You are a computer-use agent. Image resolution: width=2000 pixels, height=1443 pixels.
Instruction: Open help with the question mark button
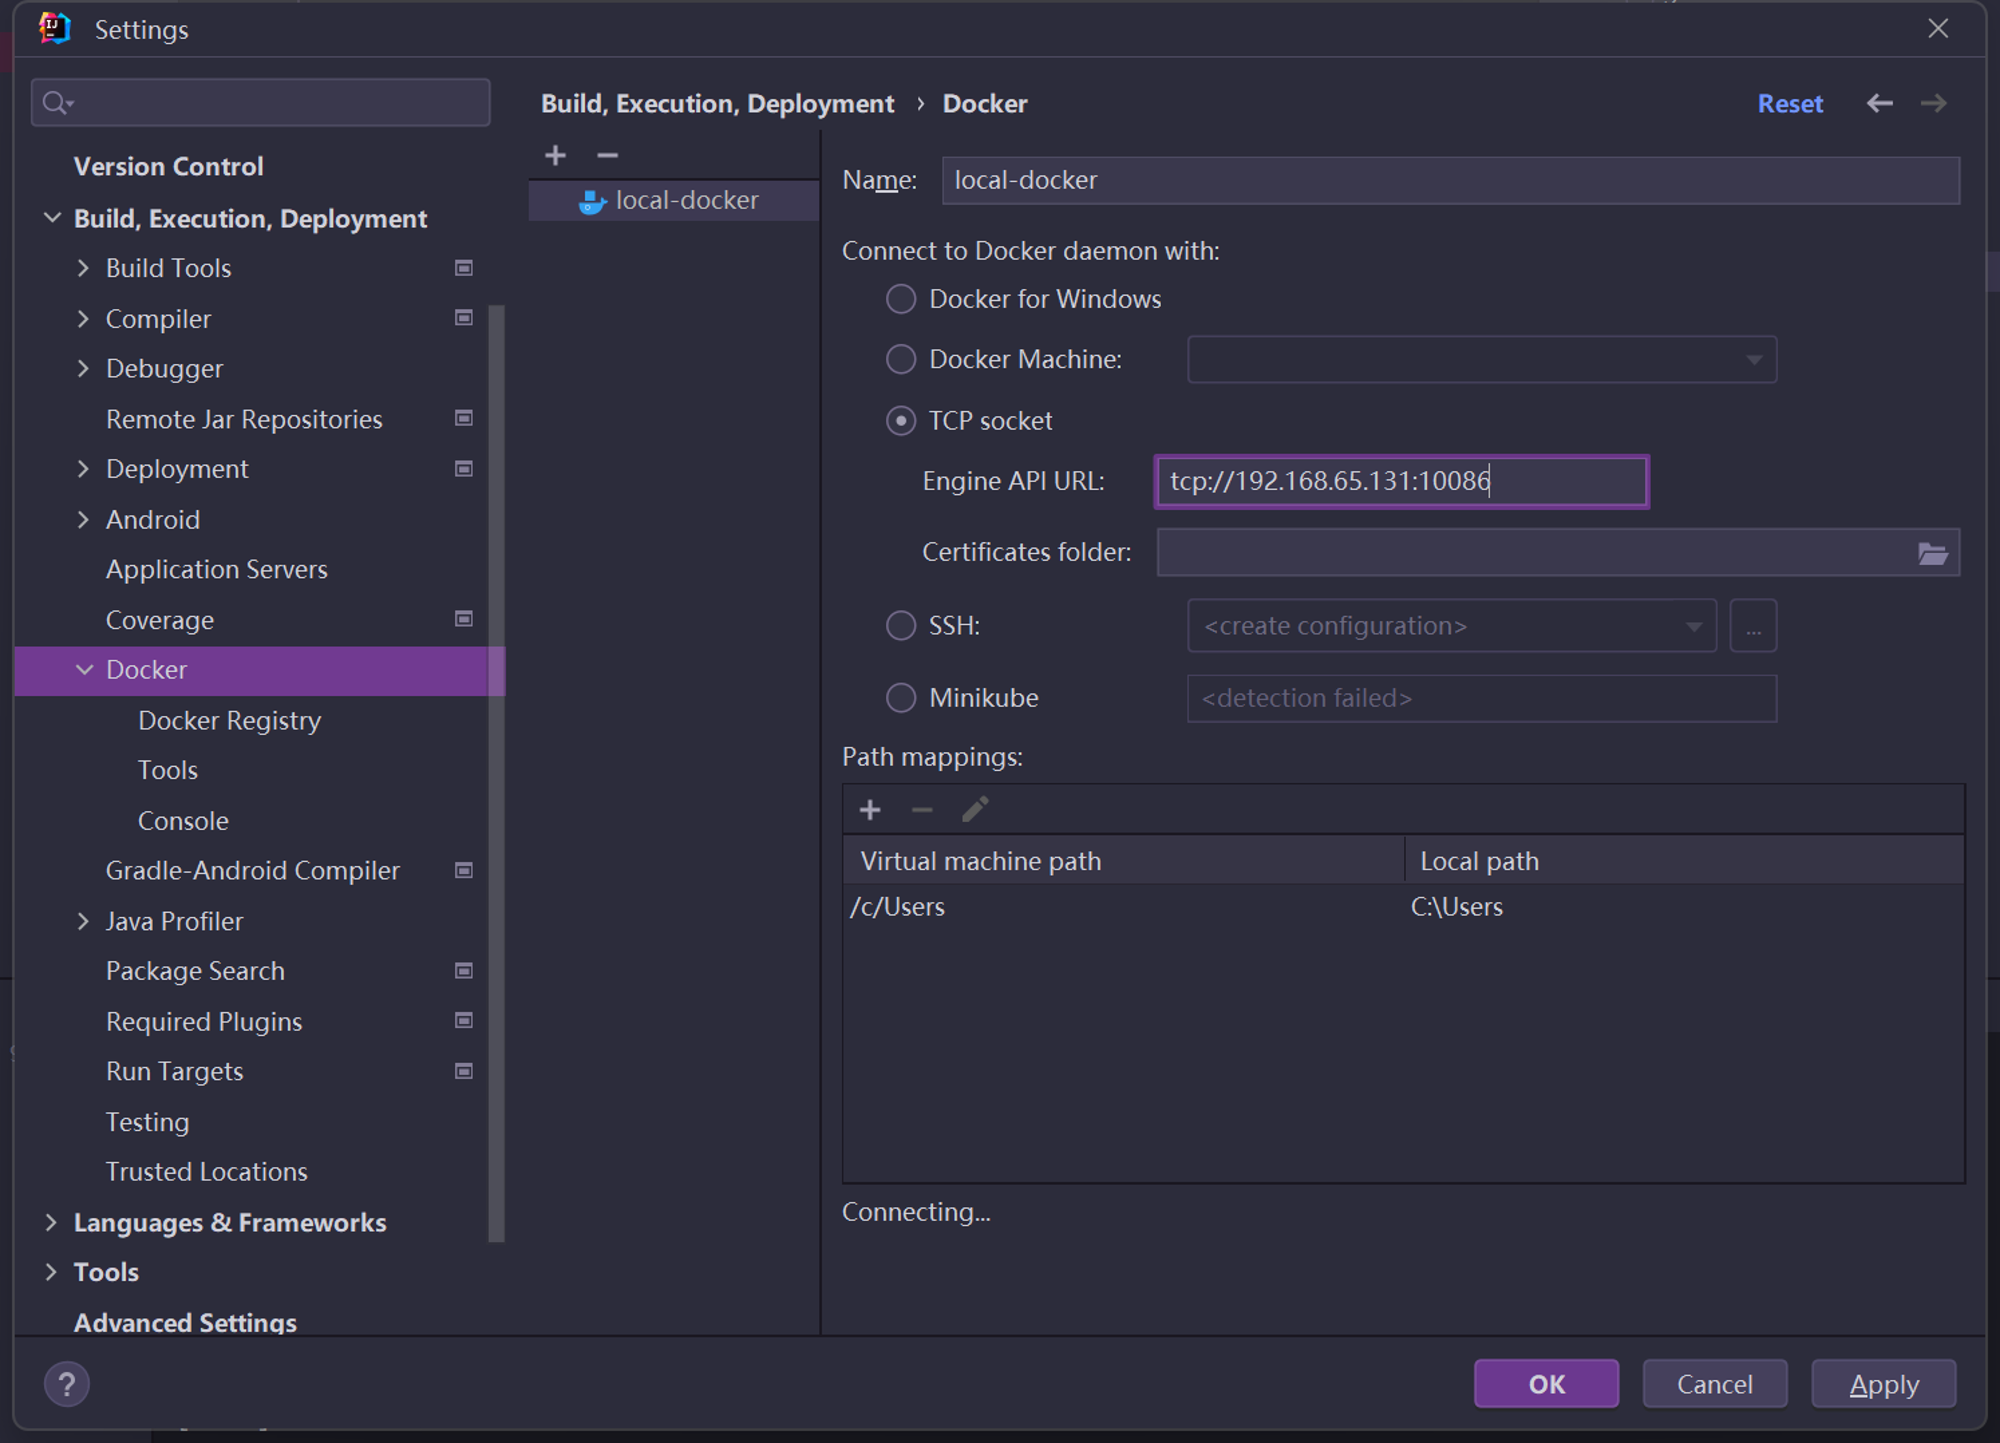pyautogui.click(x=67, y=1384)
